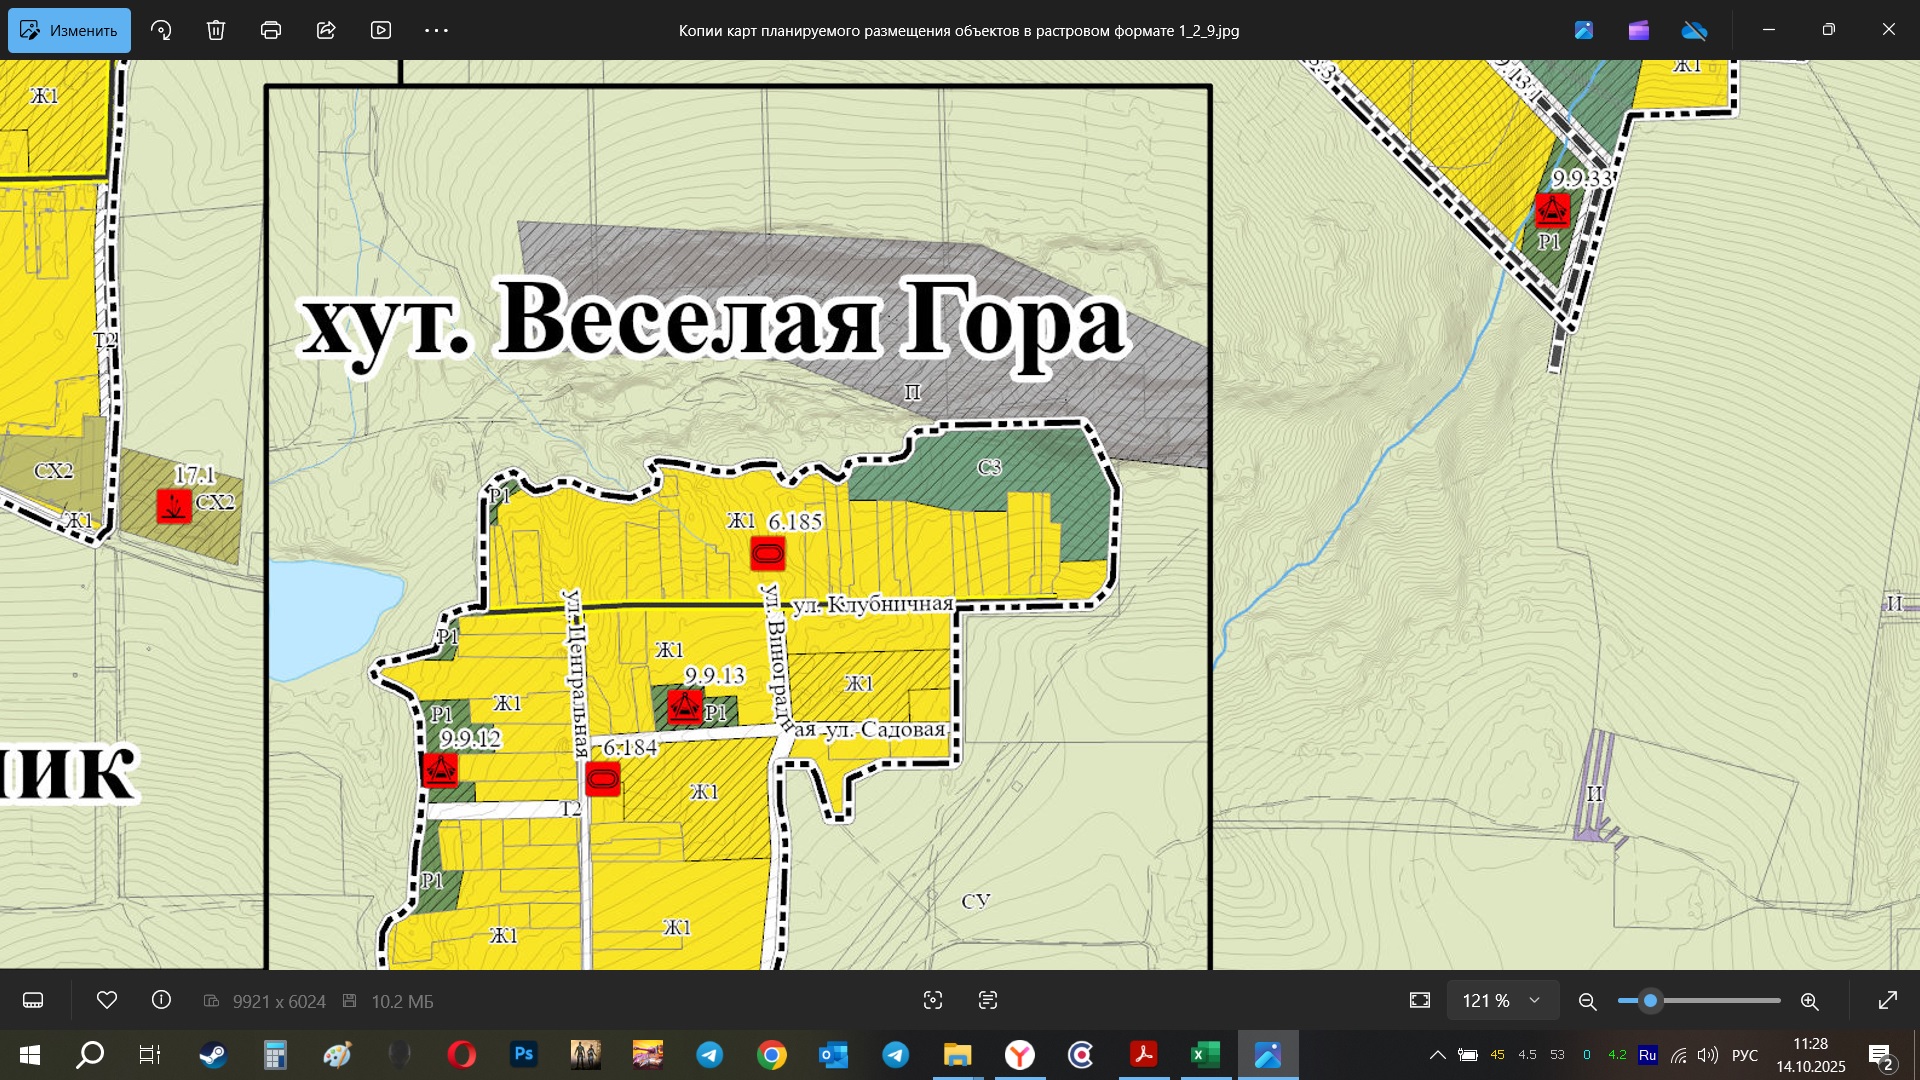Toggle favorite with heart icon

point(107,1000)
